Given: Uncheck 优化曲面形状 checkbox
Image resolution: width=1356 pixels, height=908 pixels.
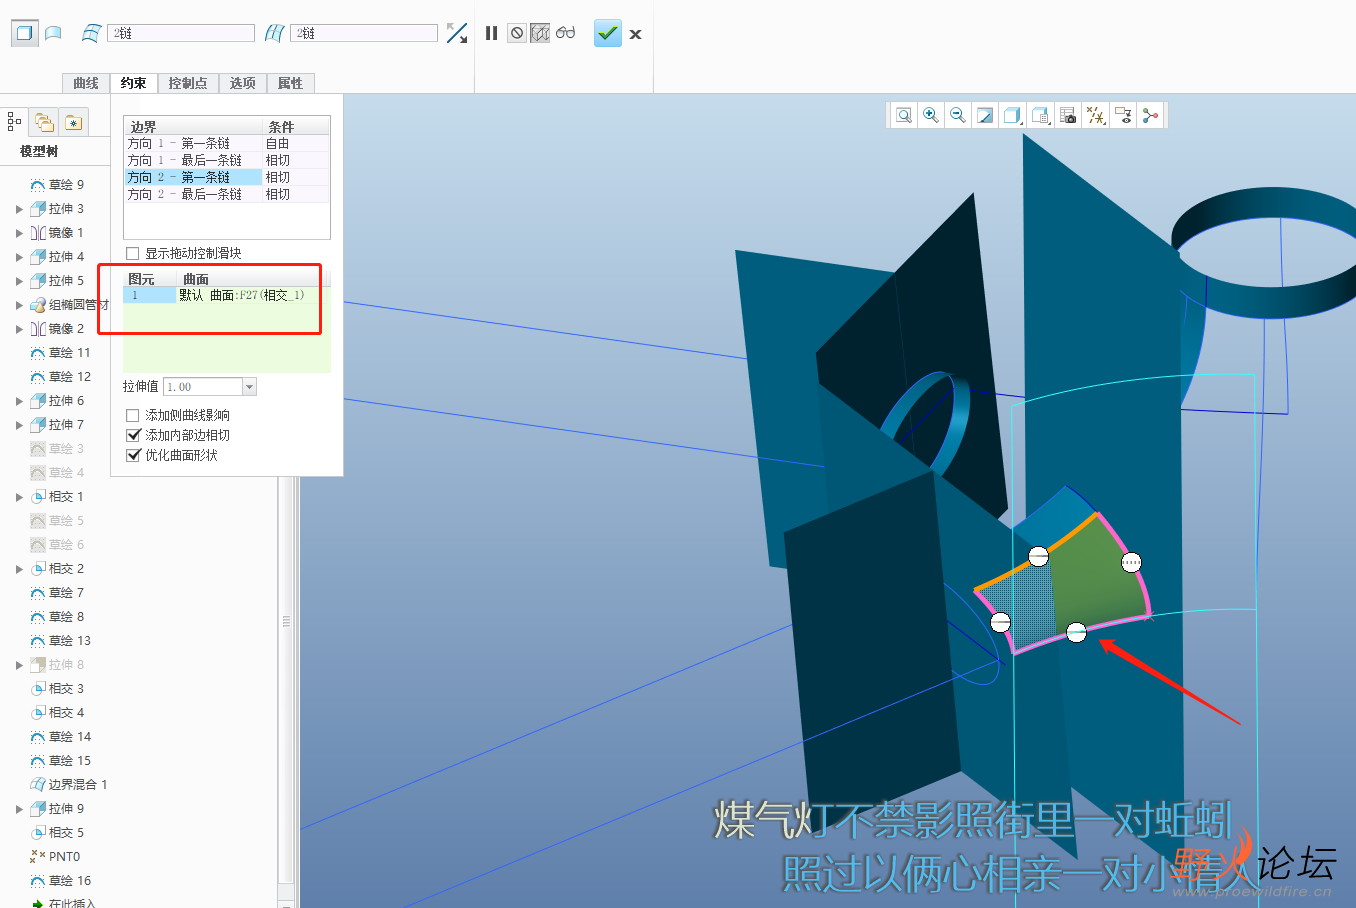Looking at the screenshot, I should (x=133, y=455).
